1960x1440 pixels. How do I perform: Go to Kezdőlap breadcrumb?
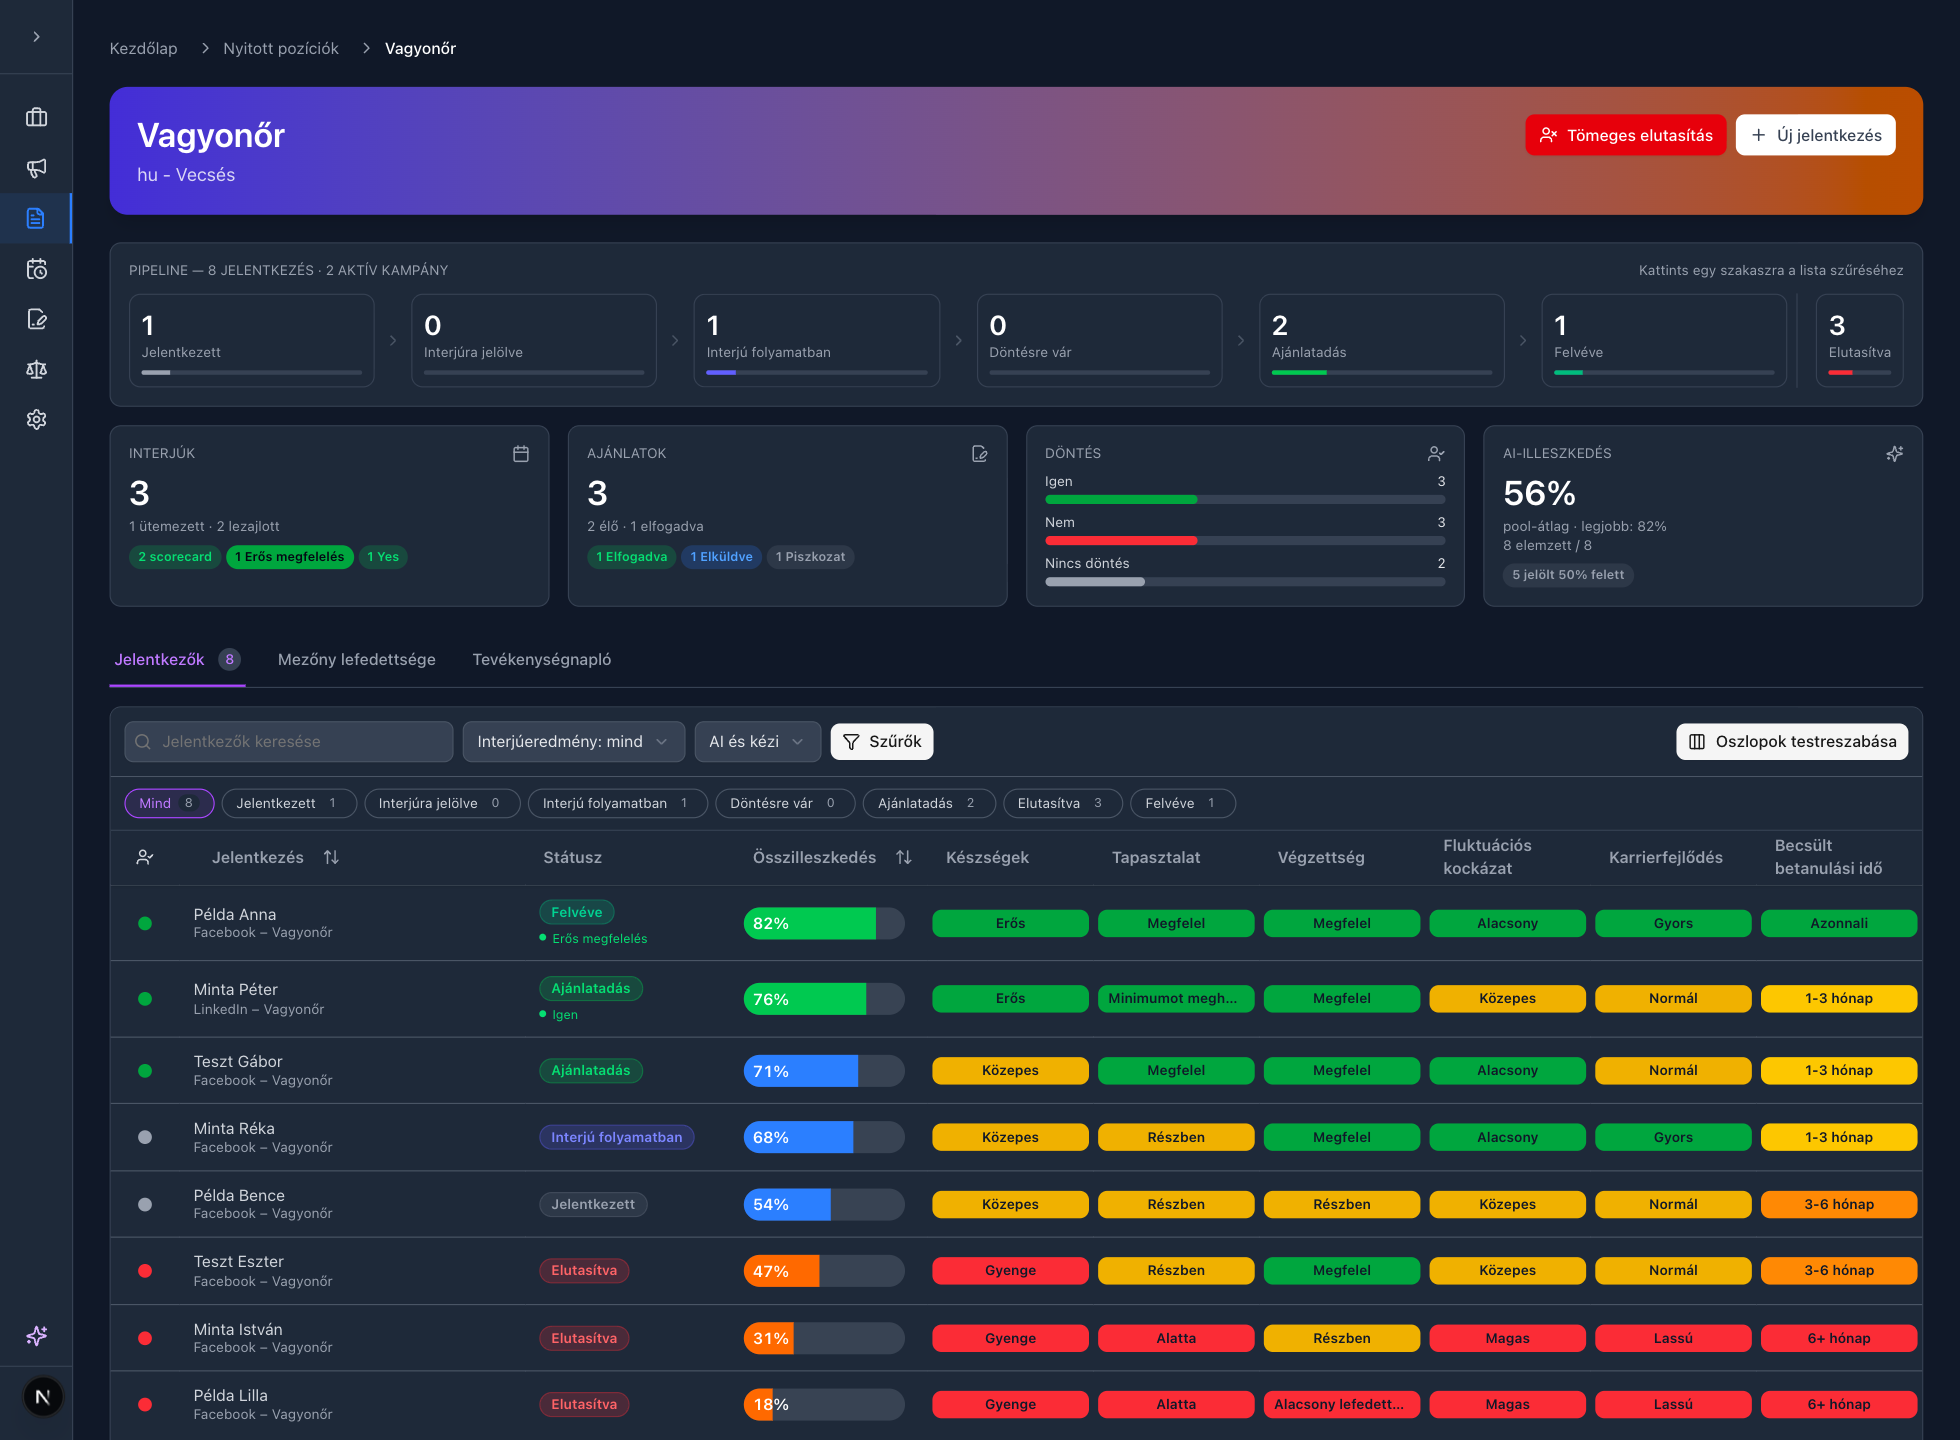tap(143, 48)
